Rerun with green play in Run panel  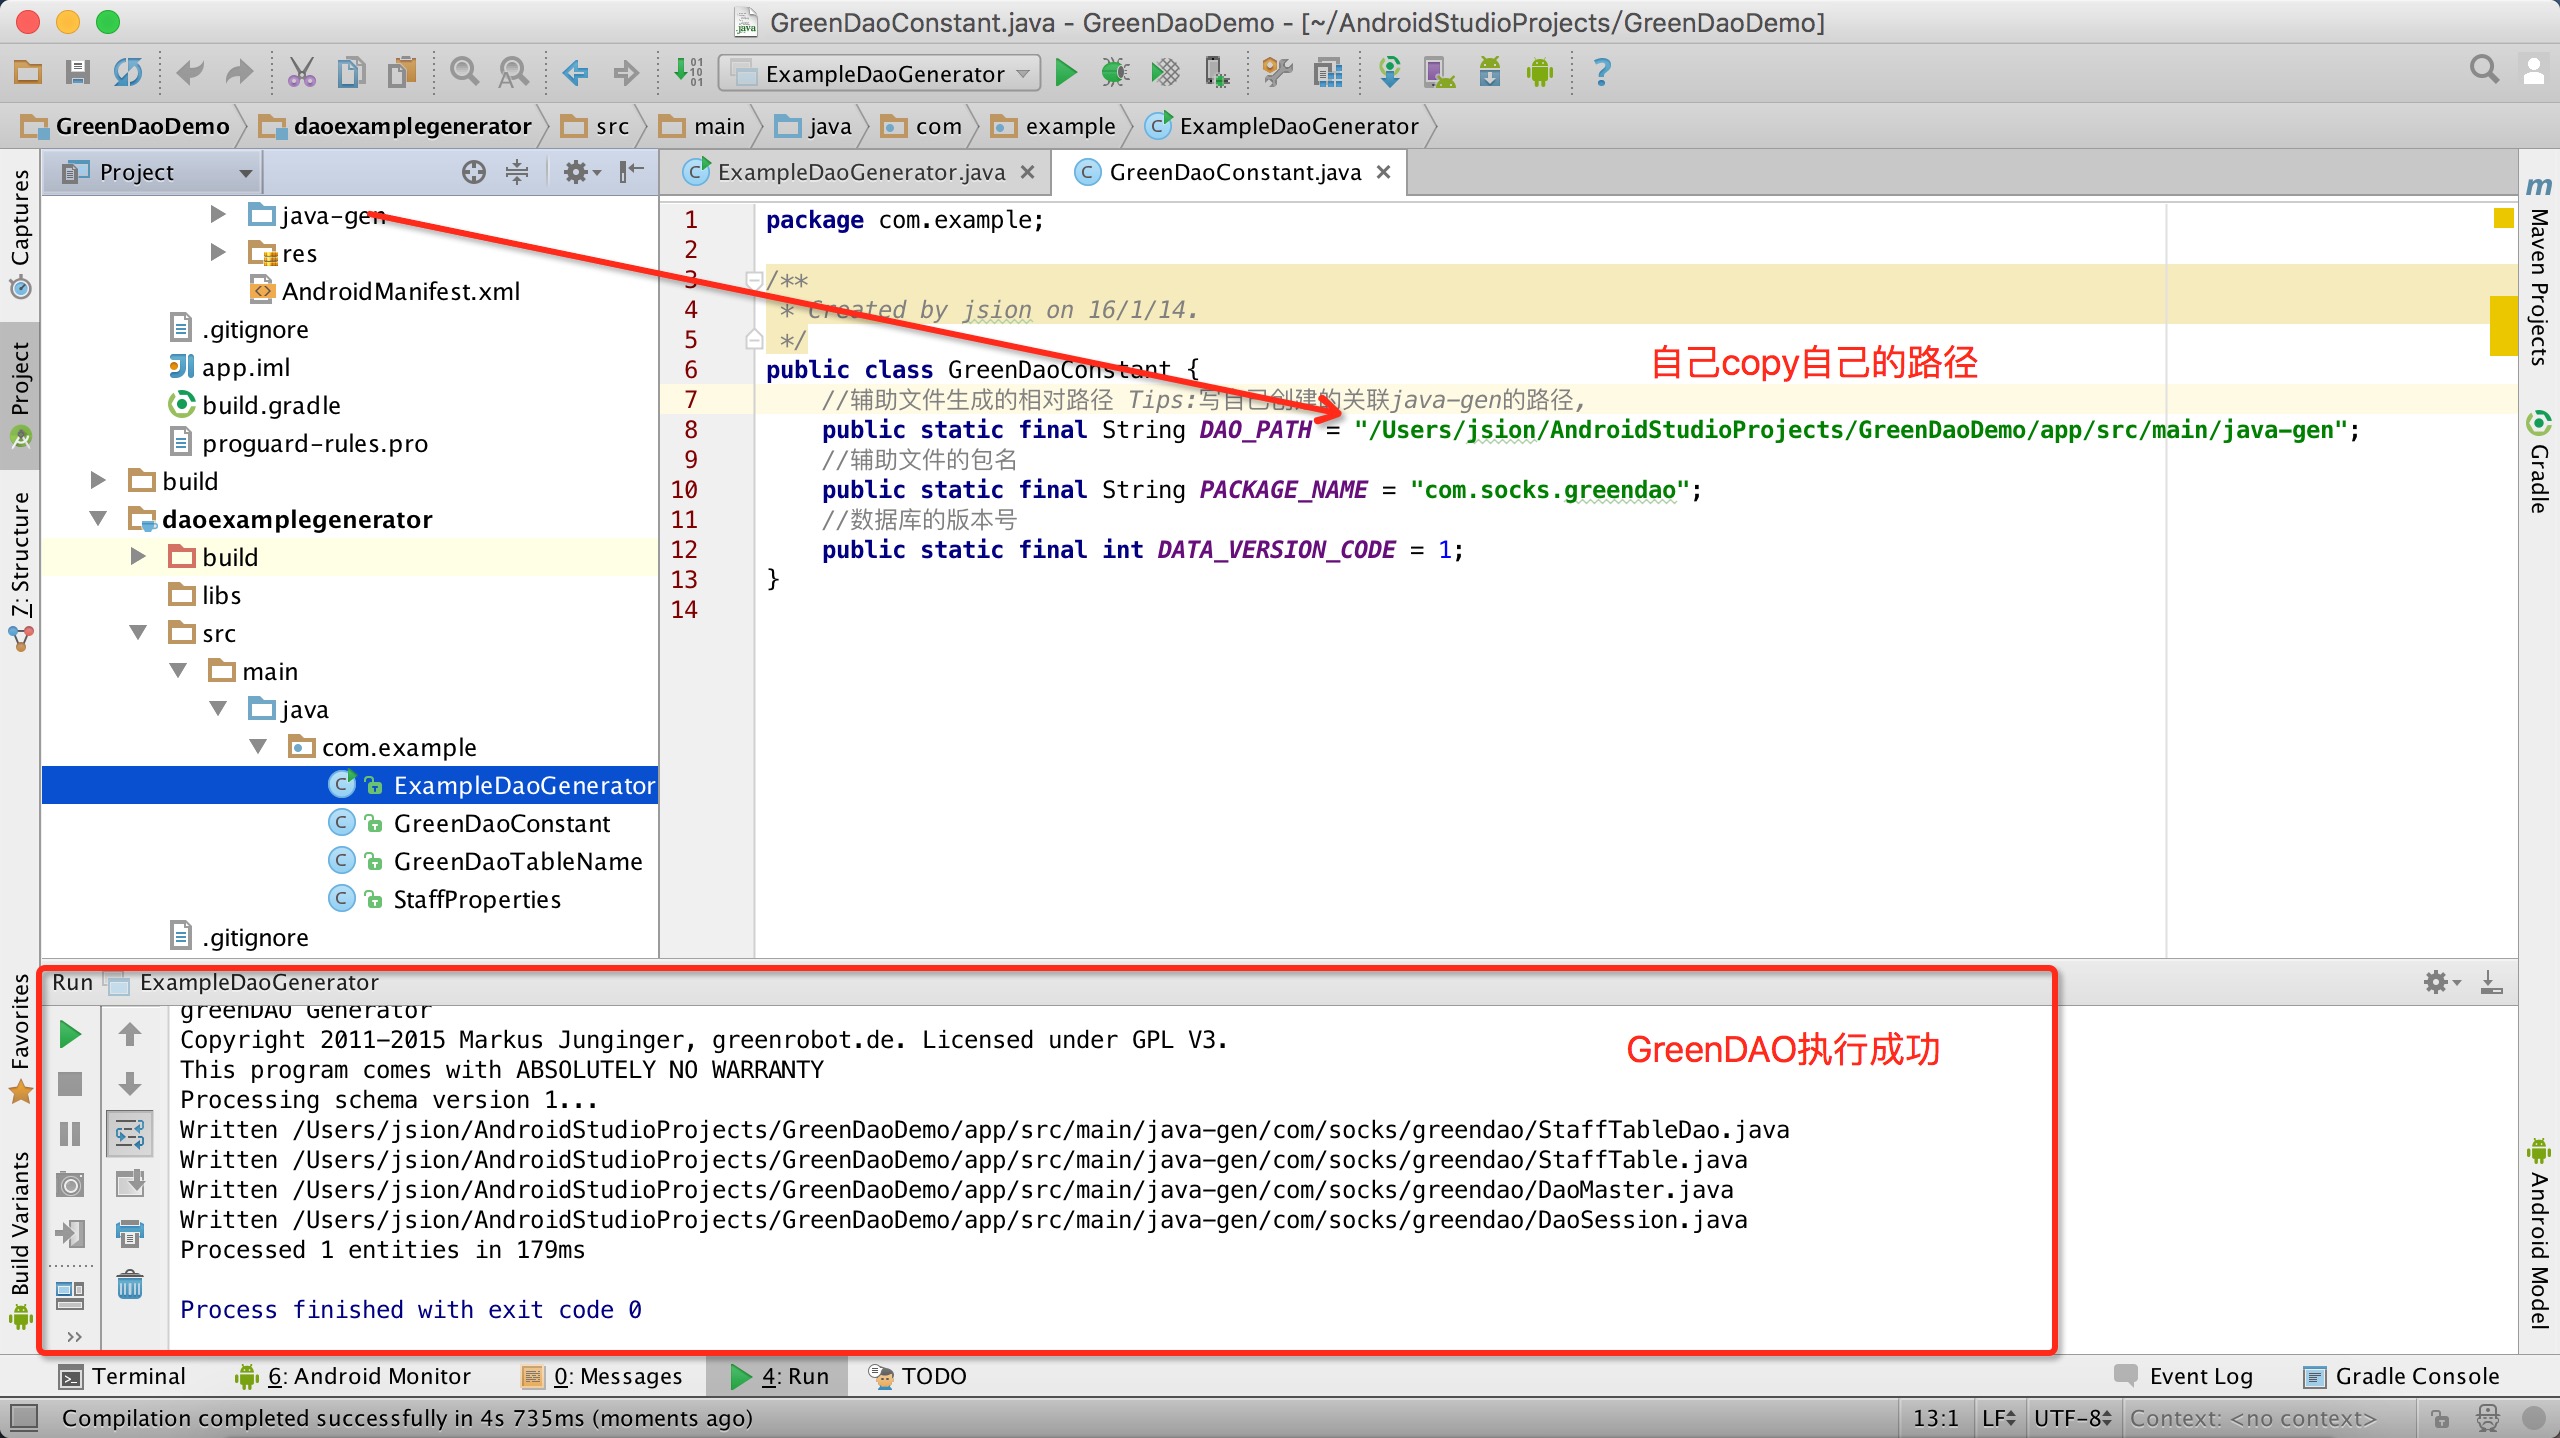point(70,1034)
